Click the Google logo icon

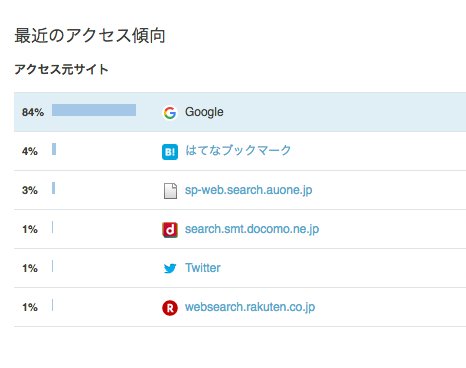[170, 113]
